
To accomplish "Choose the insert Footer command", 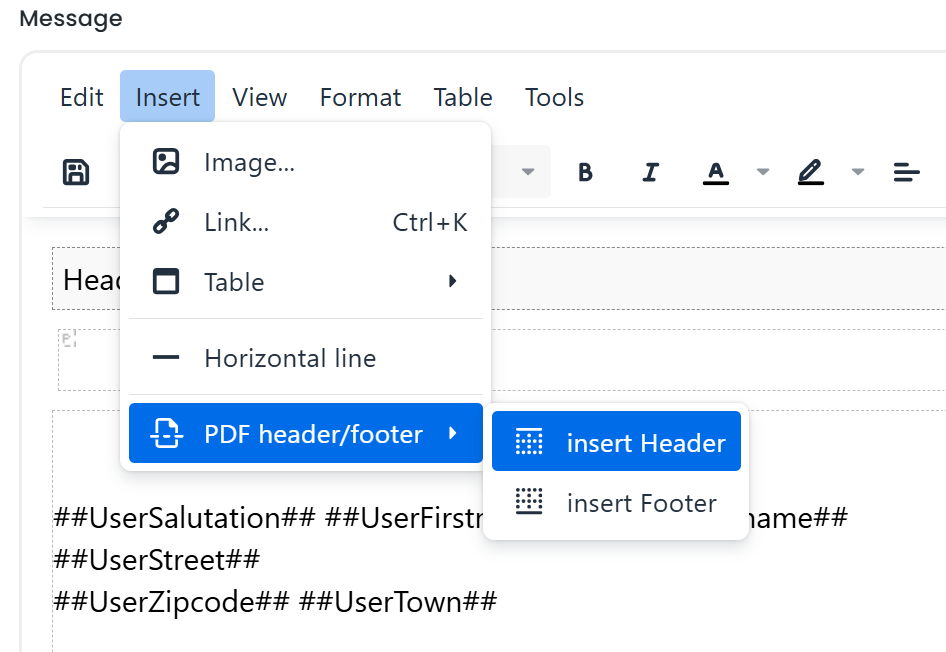I will pyautogui.click(x=641, y=503).
